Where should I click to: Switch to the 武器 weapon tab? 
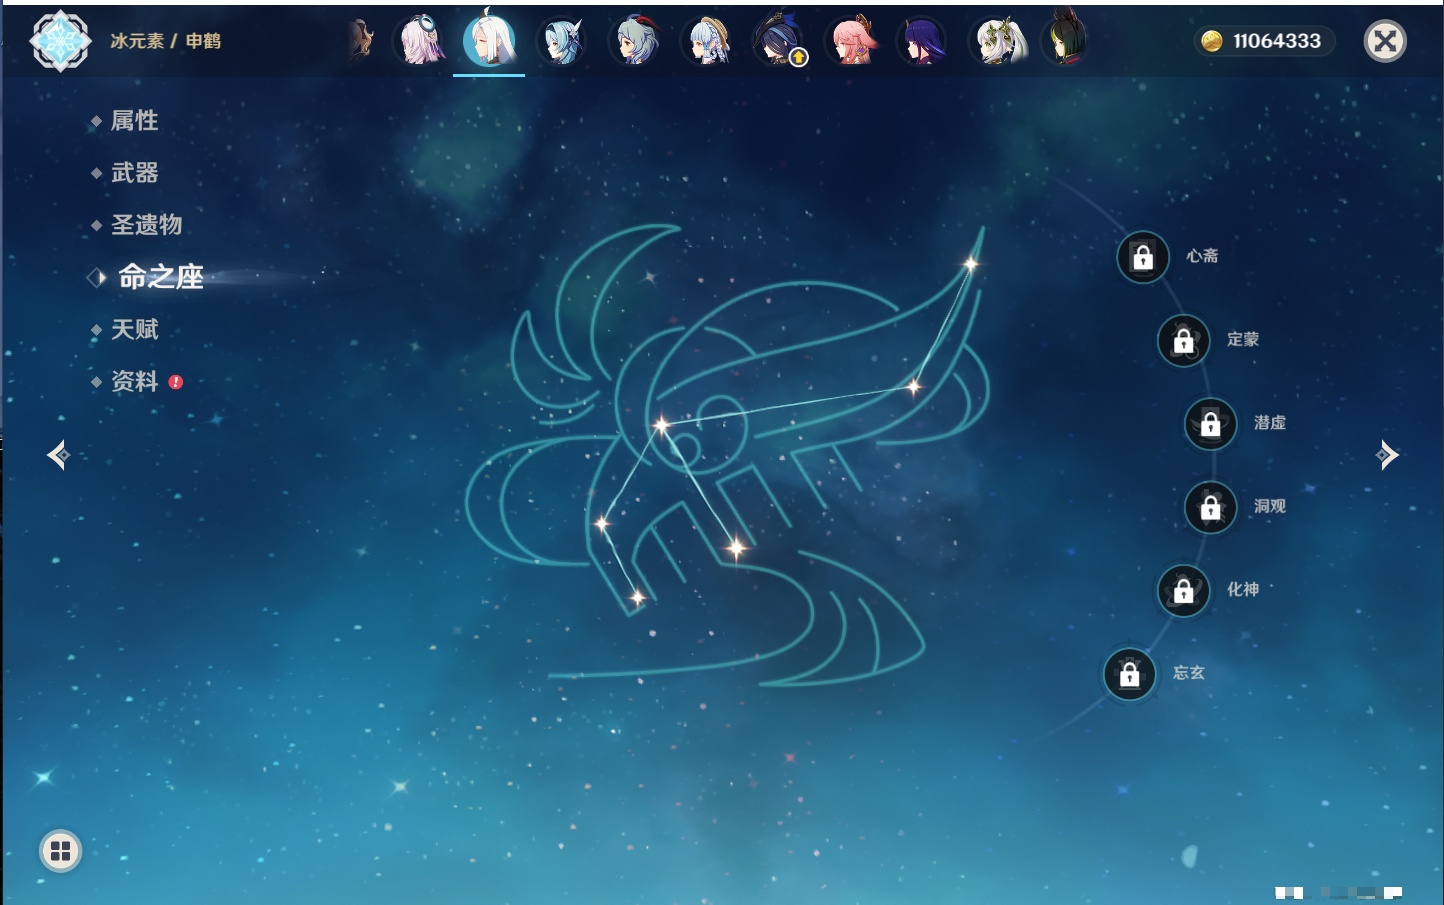[x=134, y=173]
